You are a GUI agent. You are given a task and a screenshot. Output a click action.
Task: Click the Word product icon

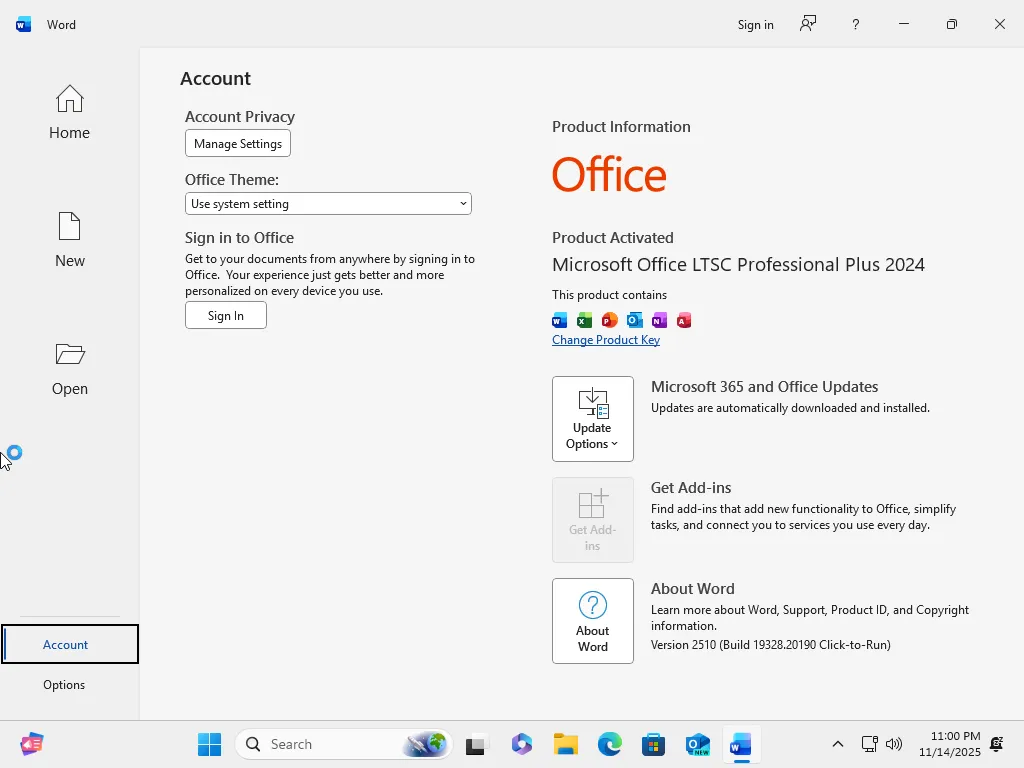coord(560,320)
